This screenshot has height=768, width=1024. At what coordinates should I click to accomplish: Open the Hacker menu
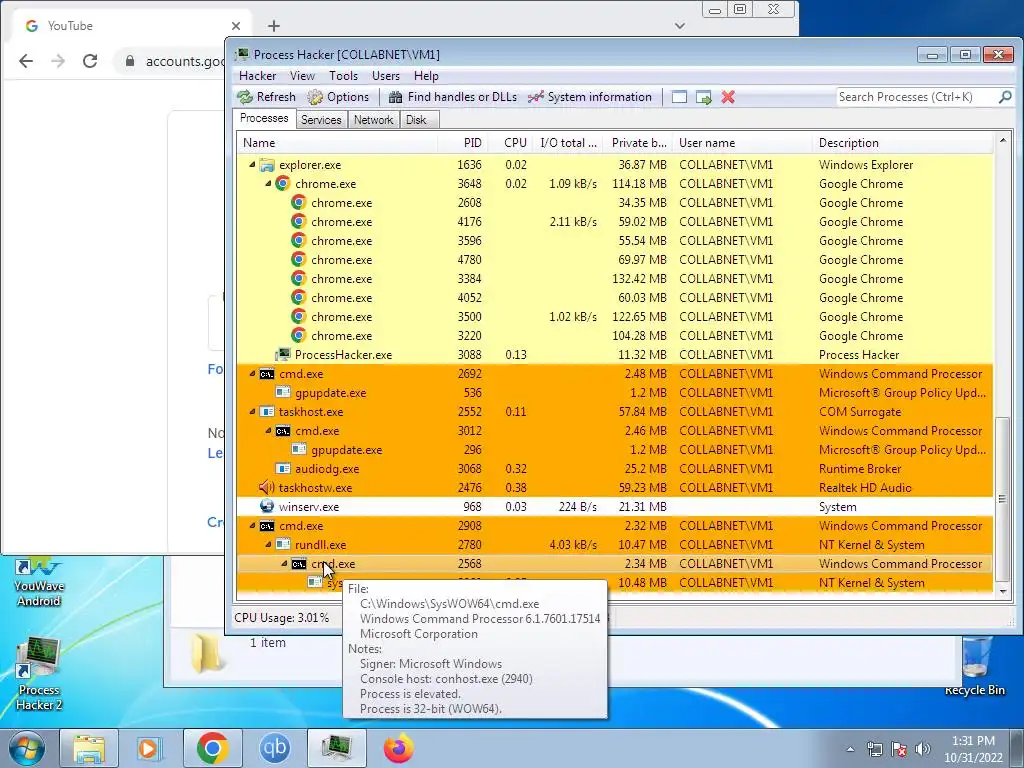pyautogui.click(x=257, y=76)
